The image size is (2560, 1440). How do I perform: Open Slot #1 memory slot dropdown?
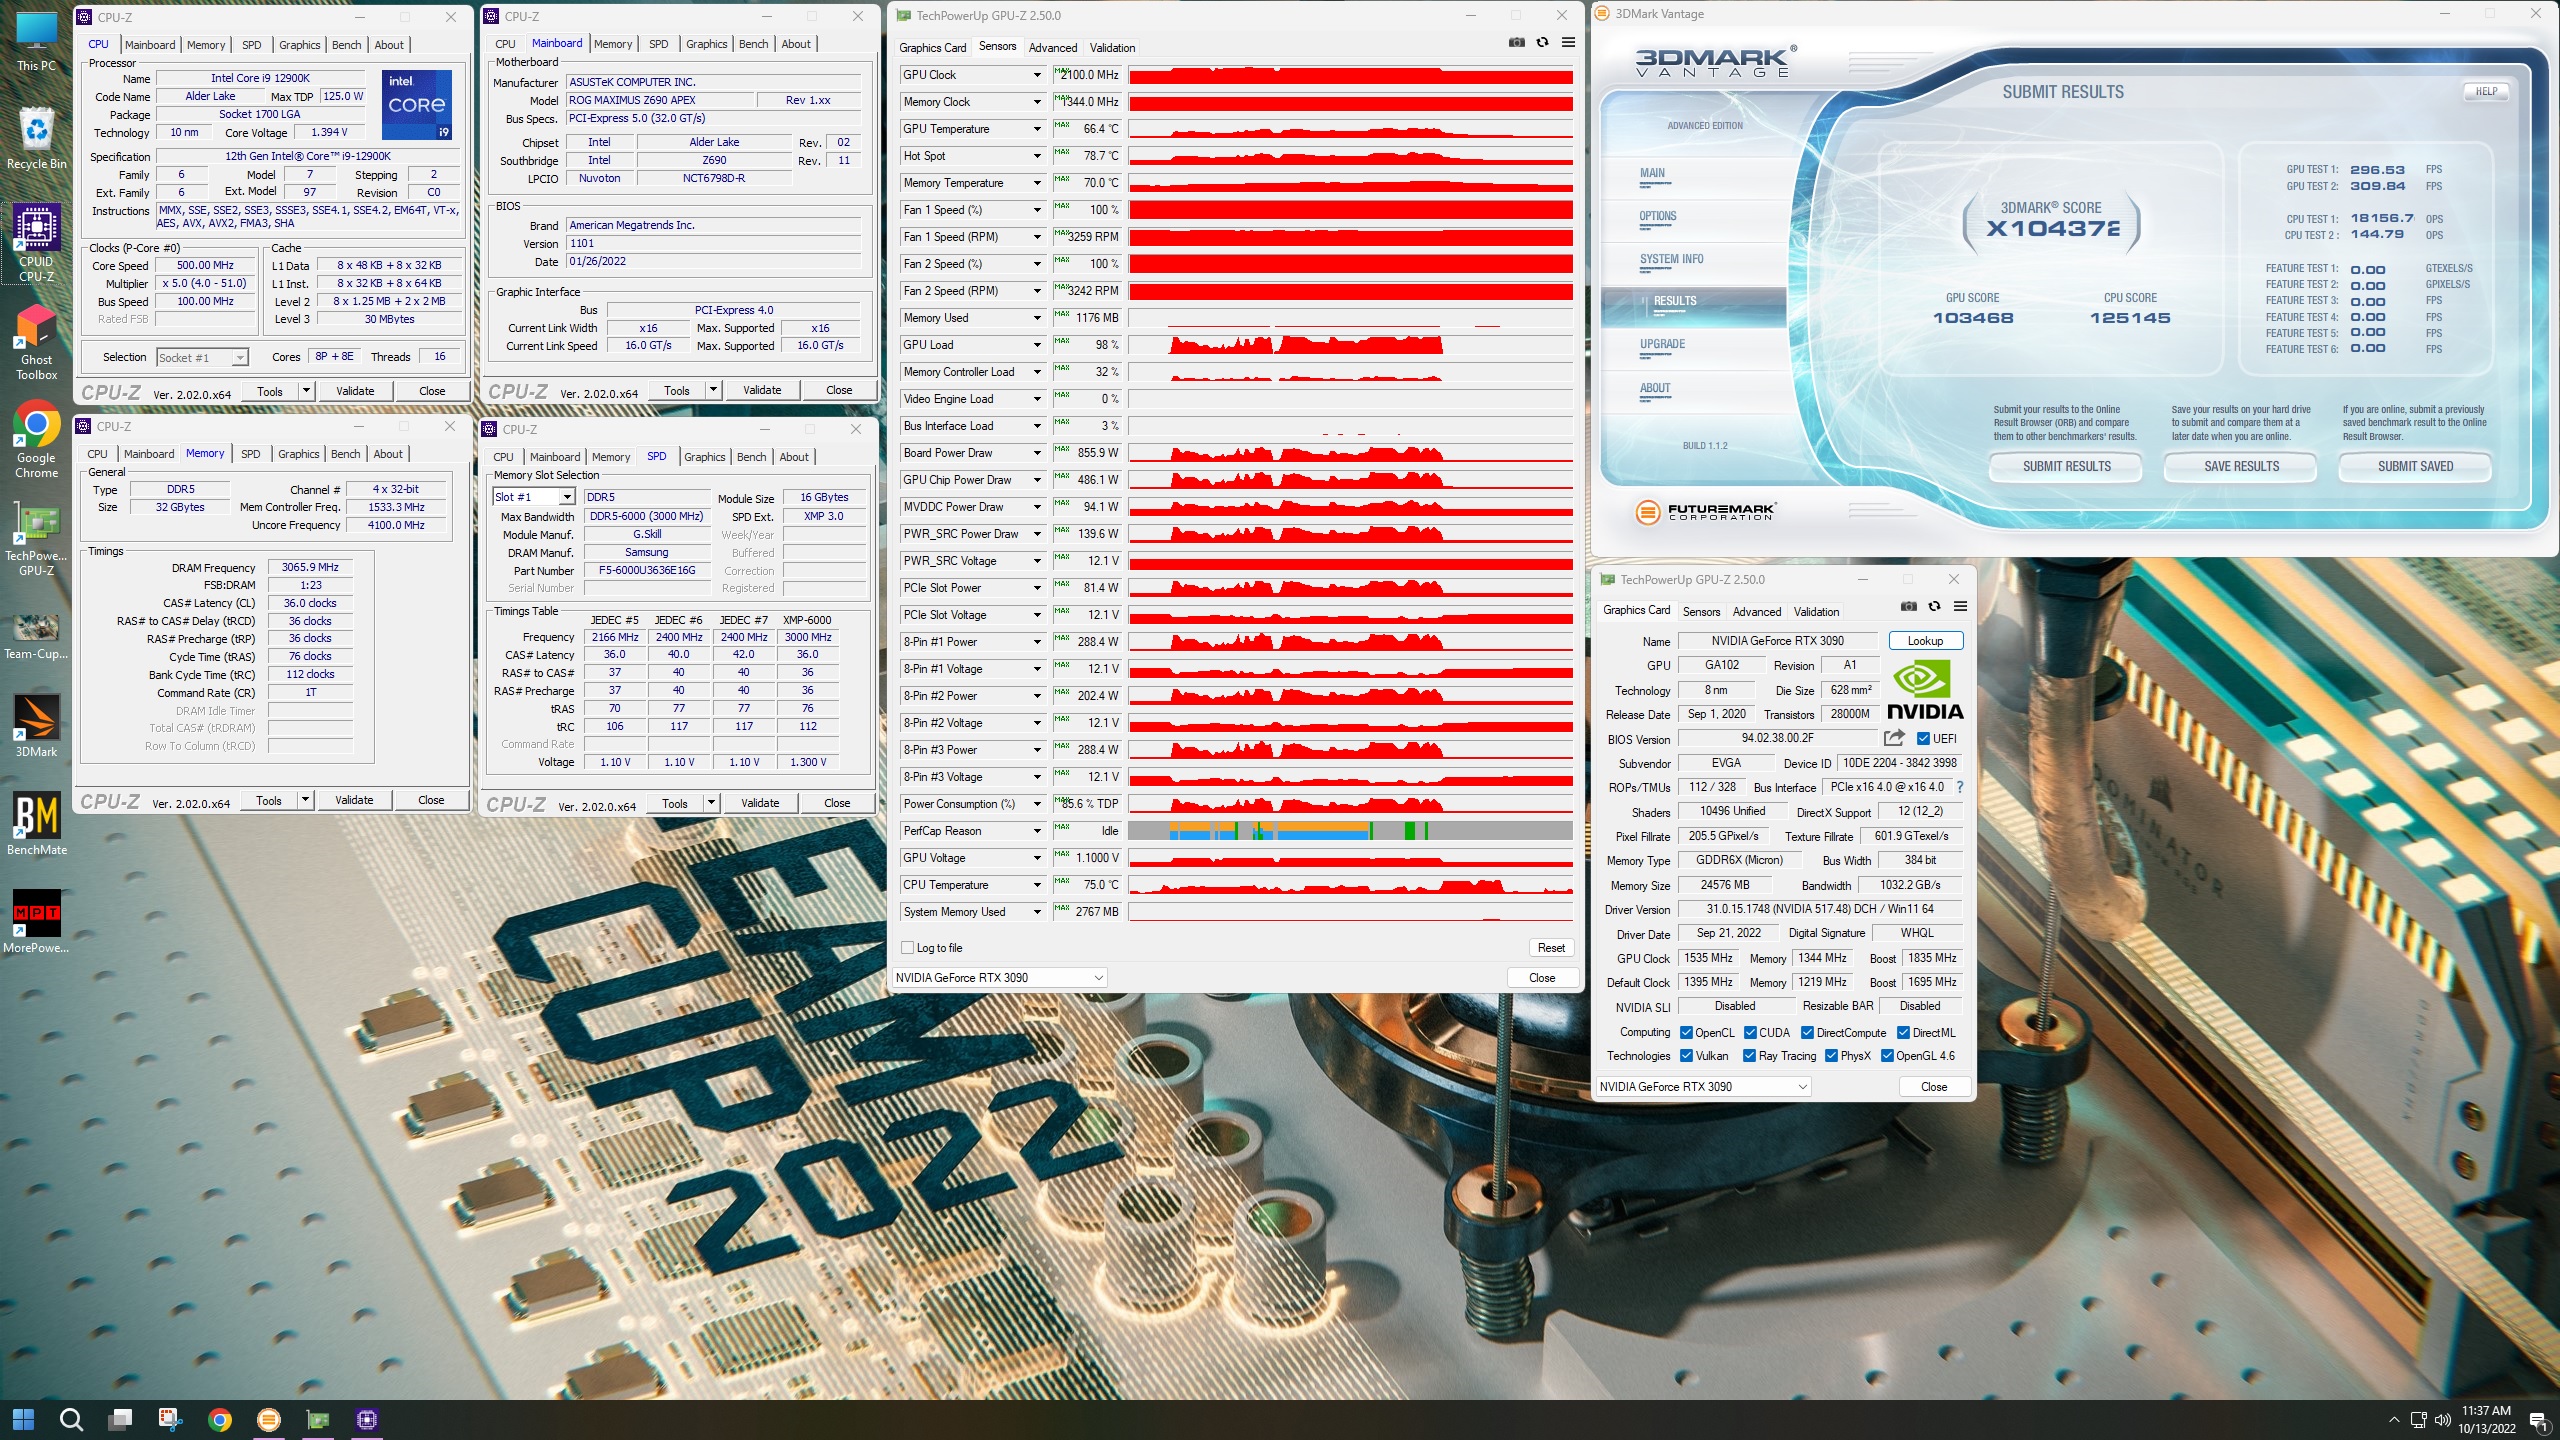click(x=534, y=497)
